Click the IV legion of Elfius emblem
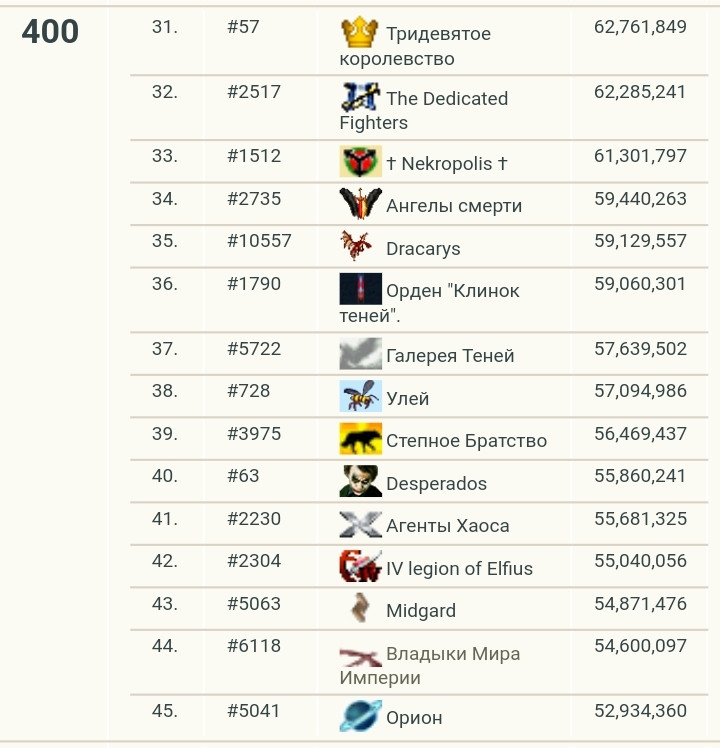 click(360, 567)
